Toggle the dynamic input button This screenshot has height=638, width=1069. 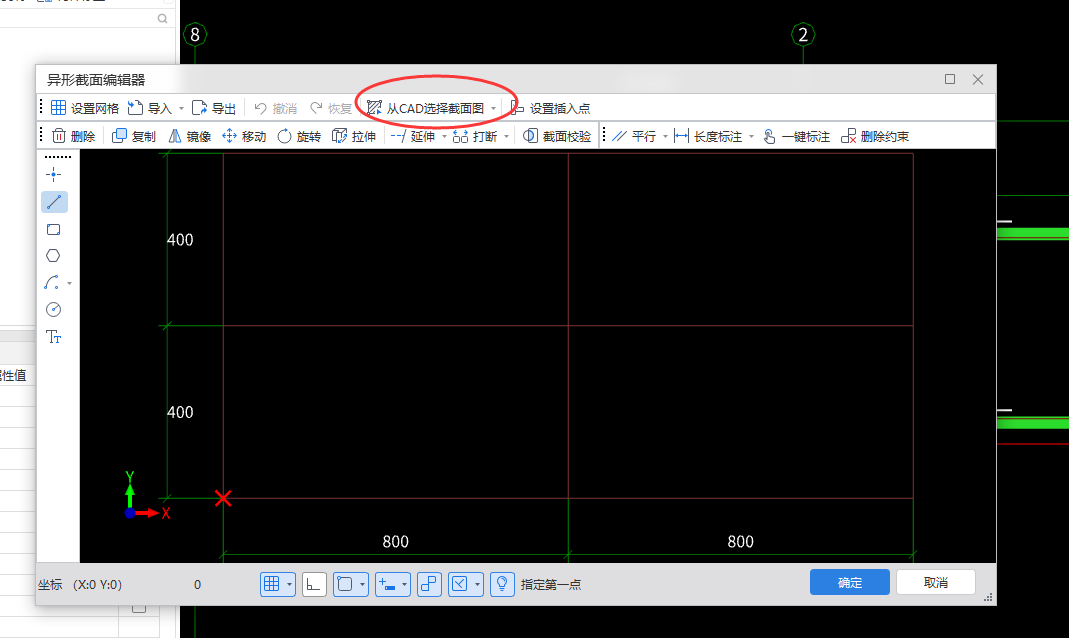coord(387,584)
